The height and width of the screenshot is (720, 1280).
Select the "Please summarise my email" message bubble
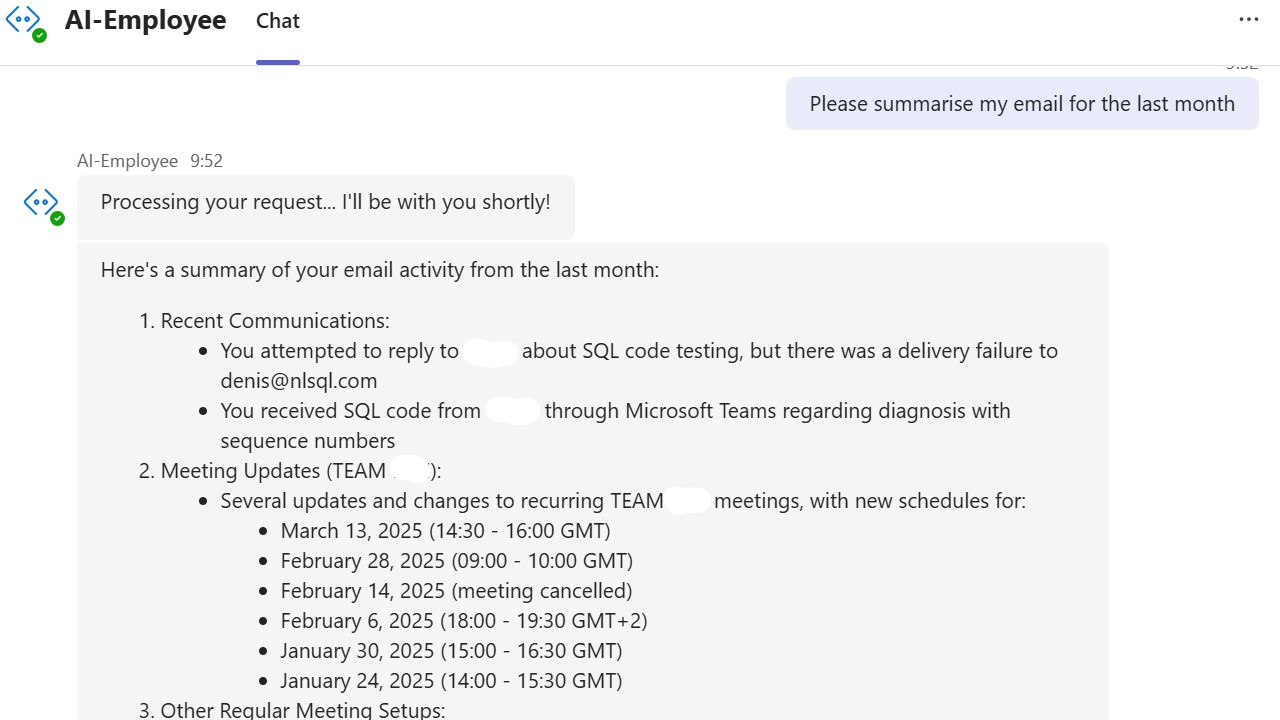click(x=1021, y=104)
